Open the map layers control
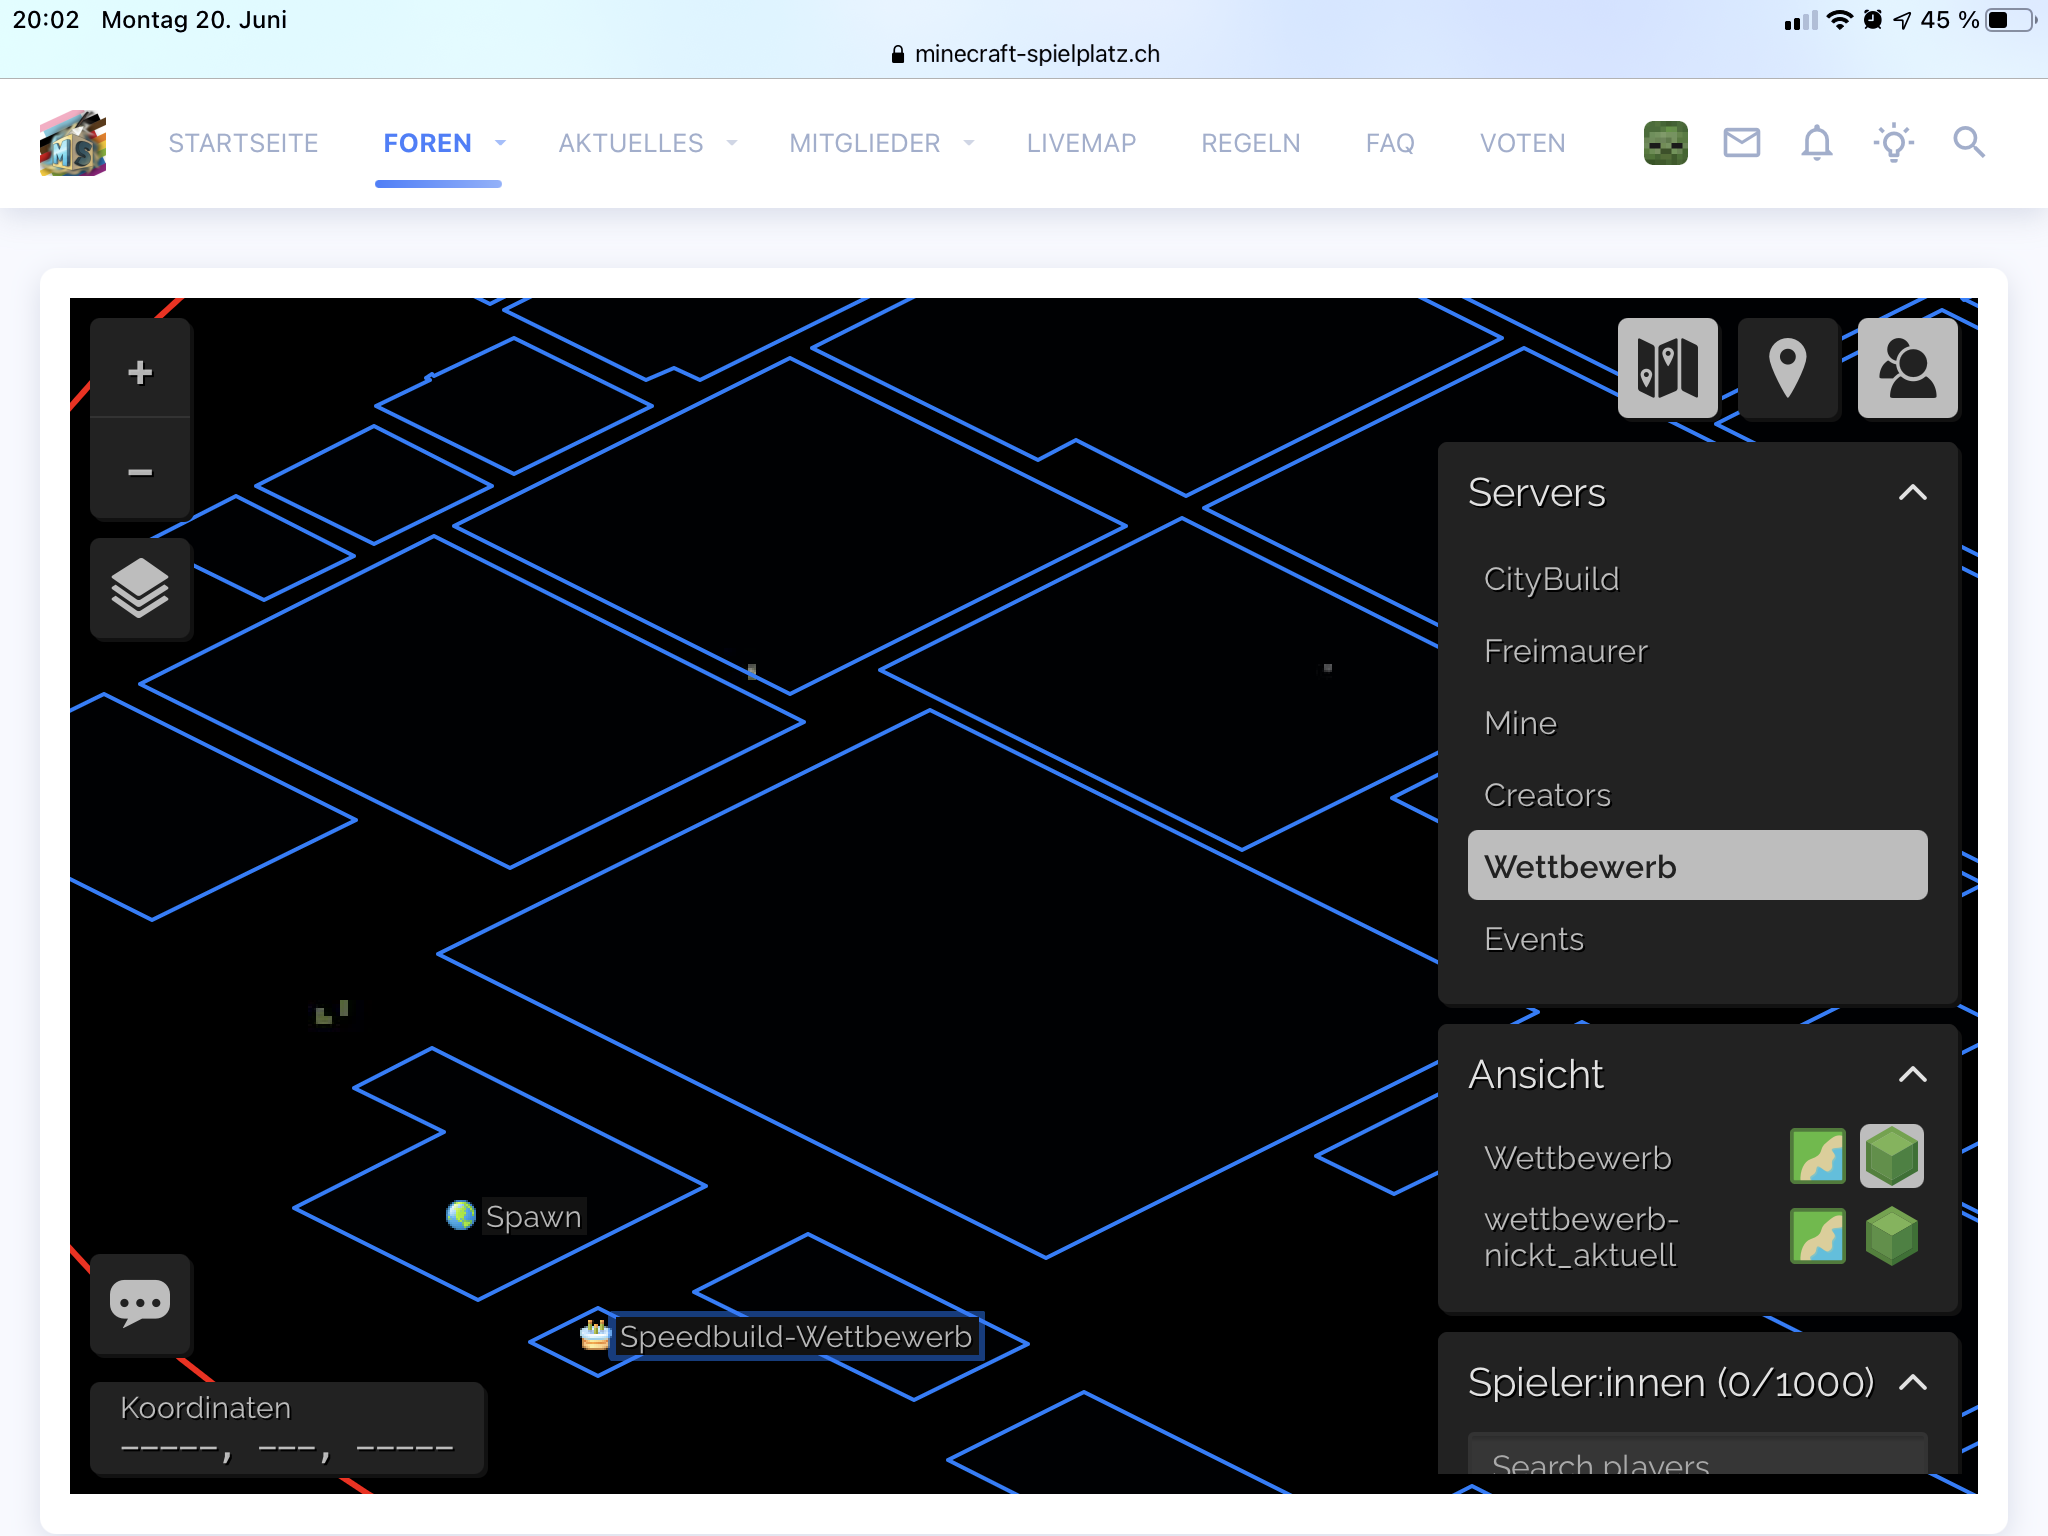This screenshot has height=1536, width=2048. coord(140,589)
